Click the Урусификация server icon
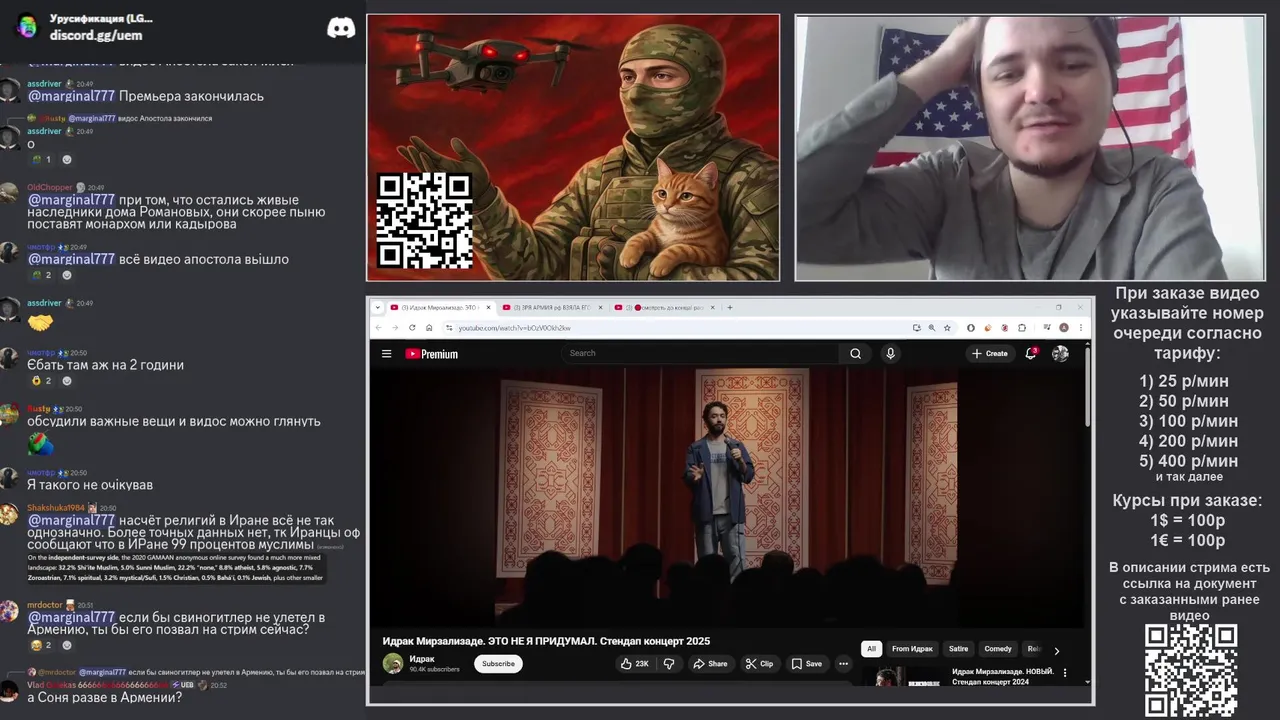1280x720 pixels. (27, 26)
